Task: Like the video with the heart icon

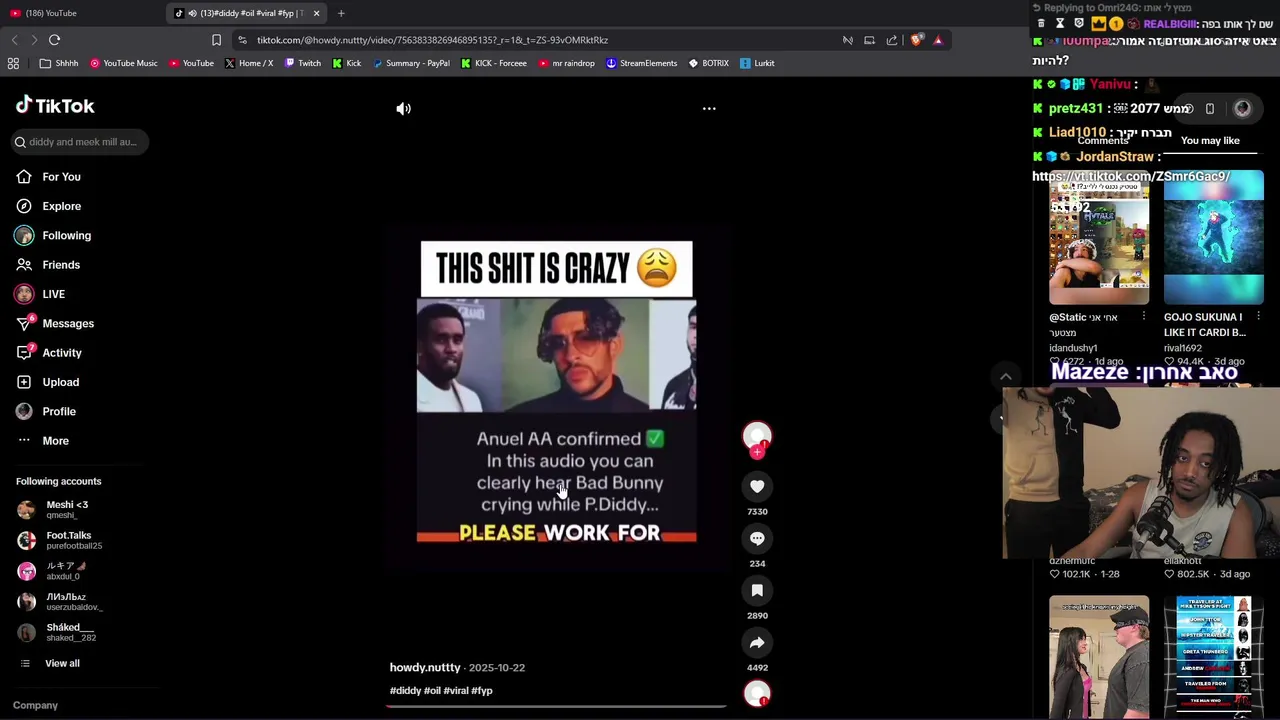Action: (757, 486)
